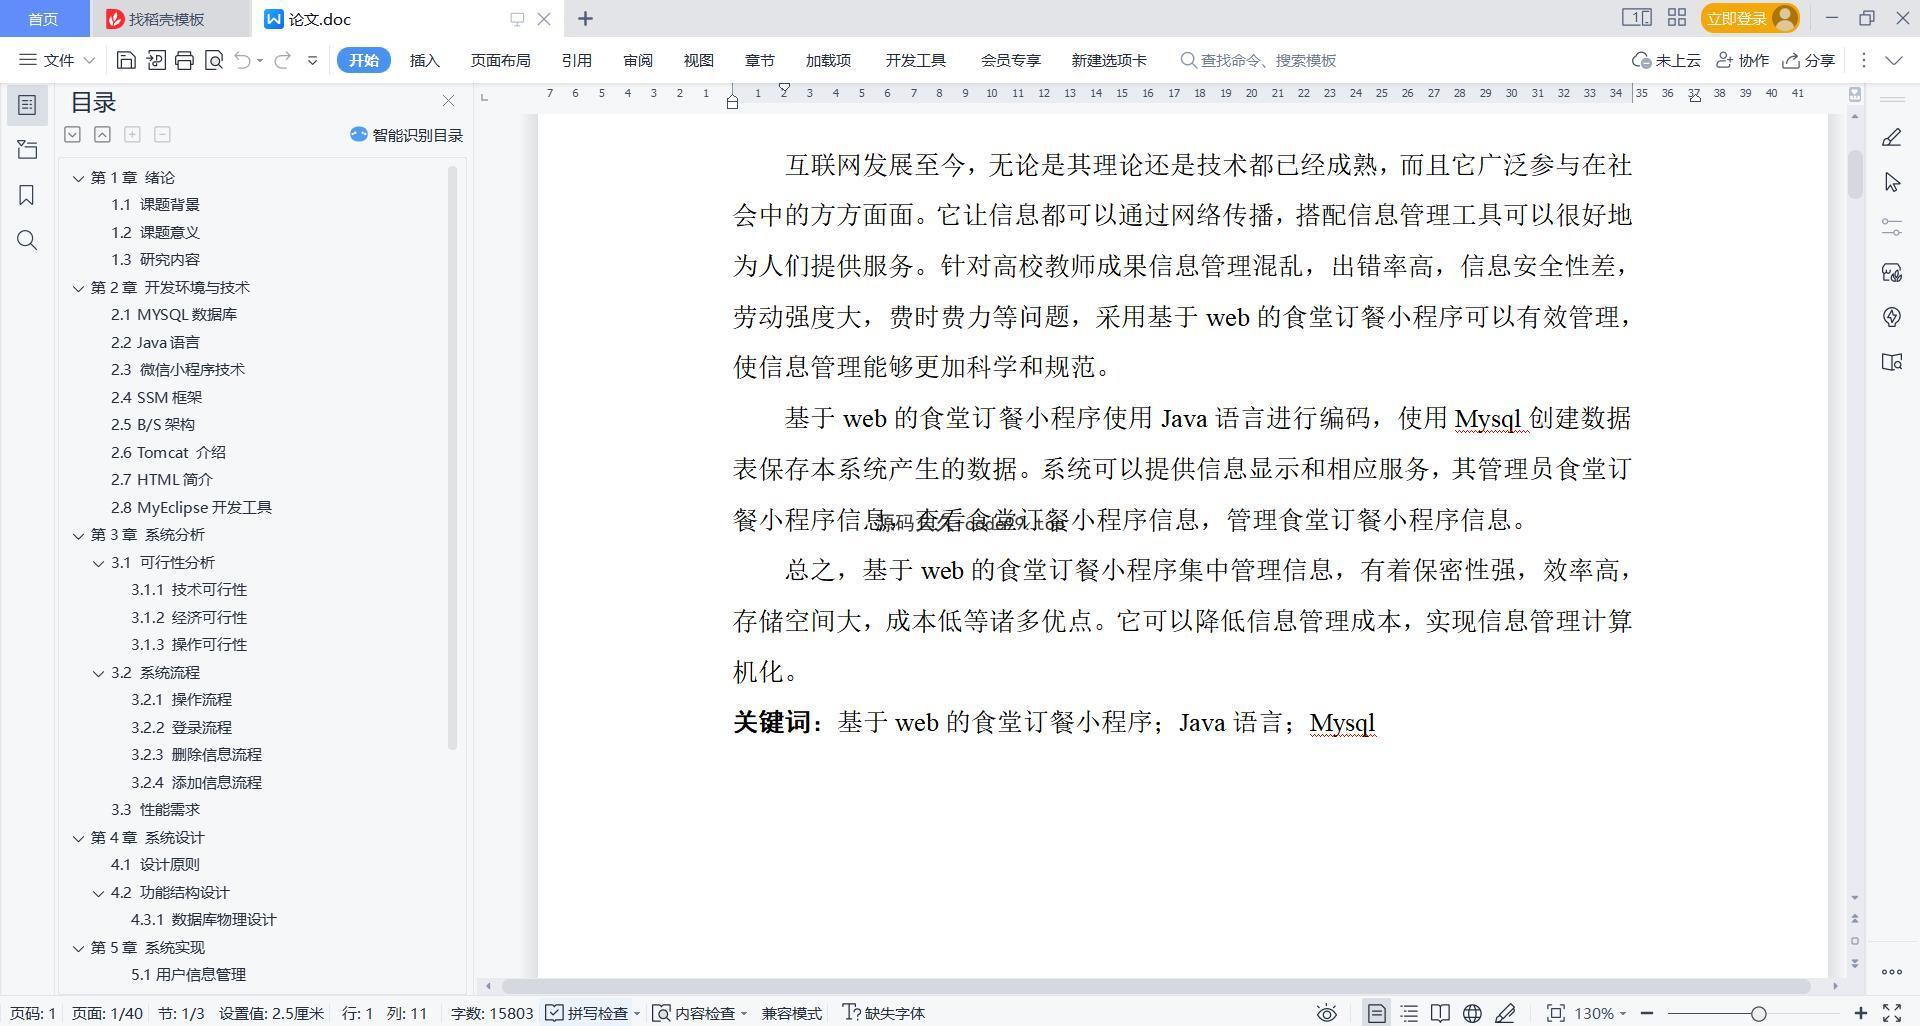Collapse 第4章 系统设计 node
The image size is (1920, 1026).
pos(78,838)
